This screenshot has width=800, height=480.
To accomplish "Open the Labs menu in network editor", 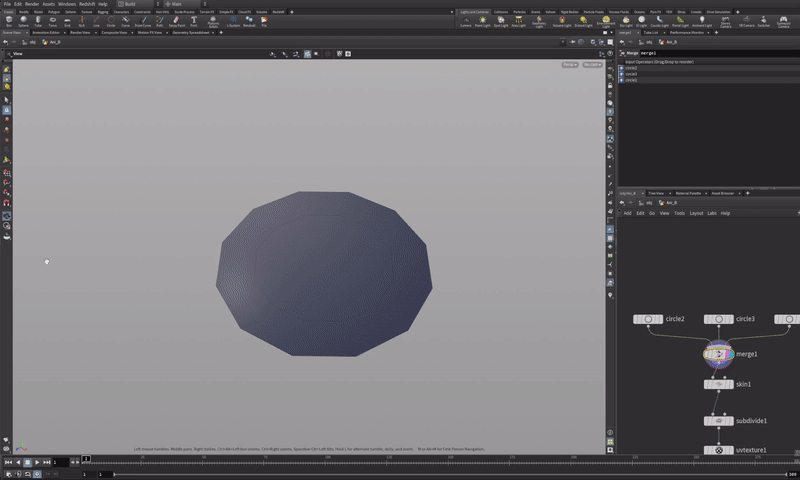I will [x=711, y=213].
